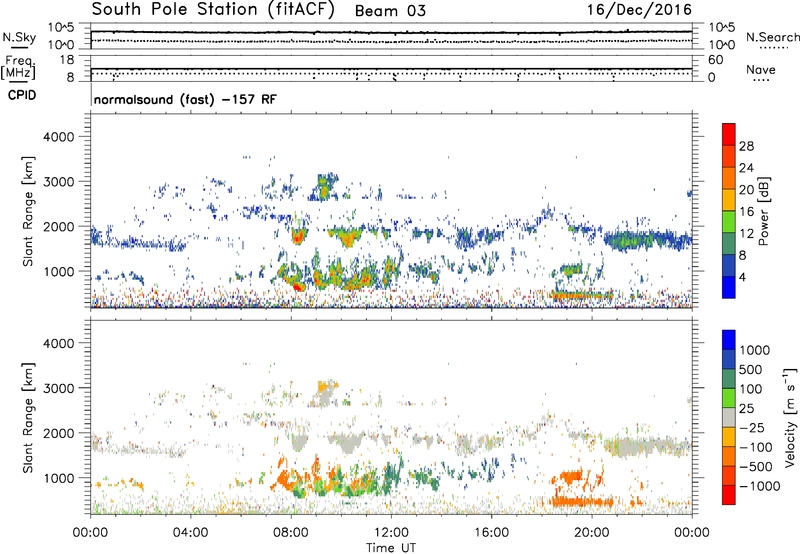800x554 pixels.
Task: Click the power panel 'Slant Range [km]' label
Action: 28,211
